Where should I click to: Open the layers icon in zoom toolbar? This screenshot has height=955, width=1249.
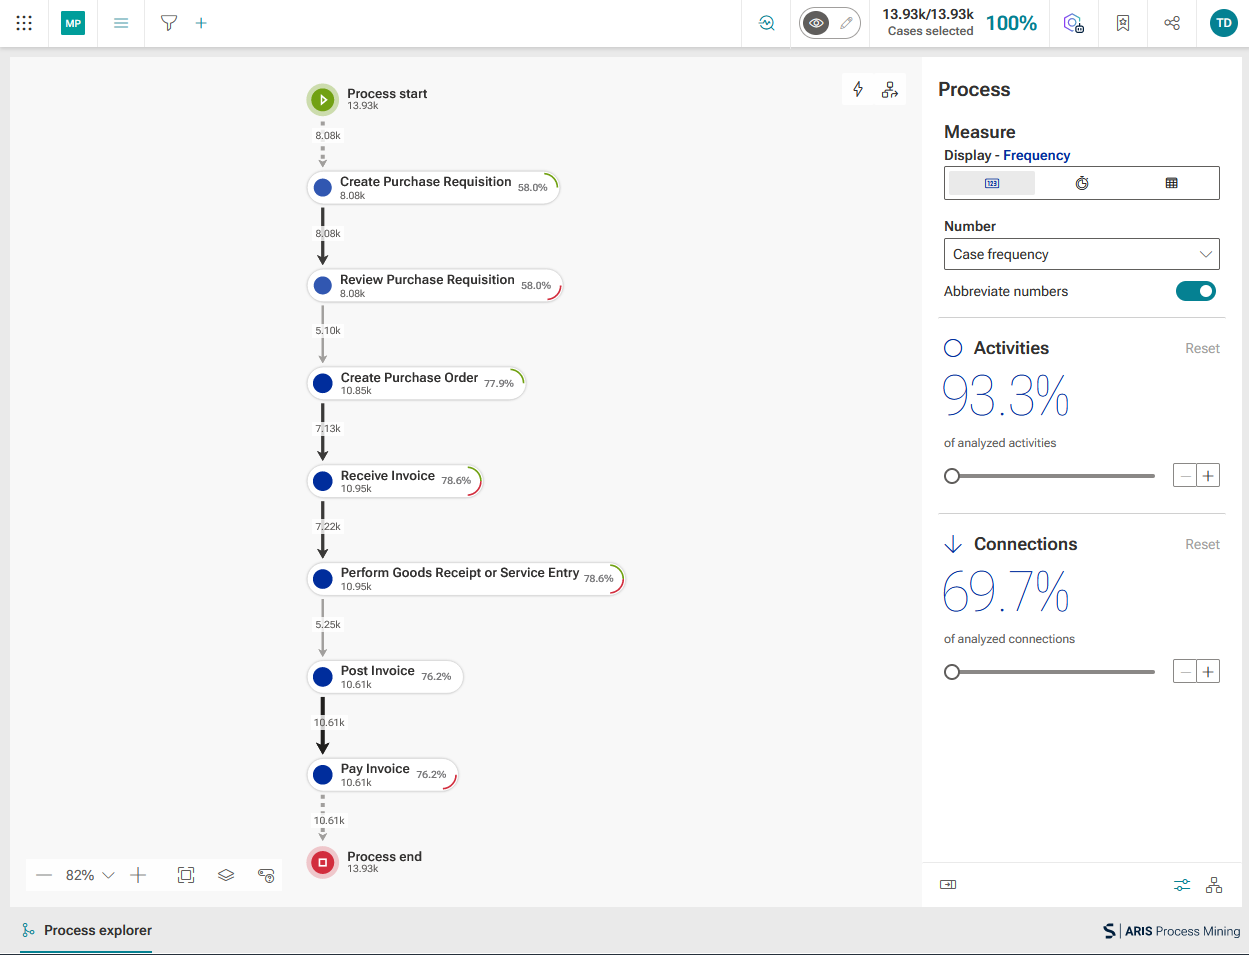226,875
